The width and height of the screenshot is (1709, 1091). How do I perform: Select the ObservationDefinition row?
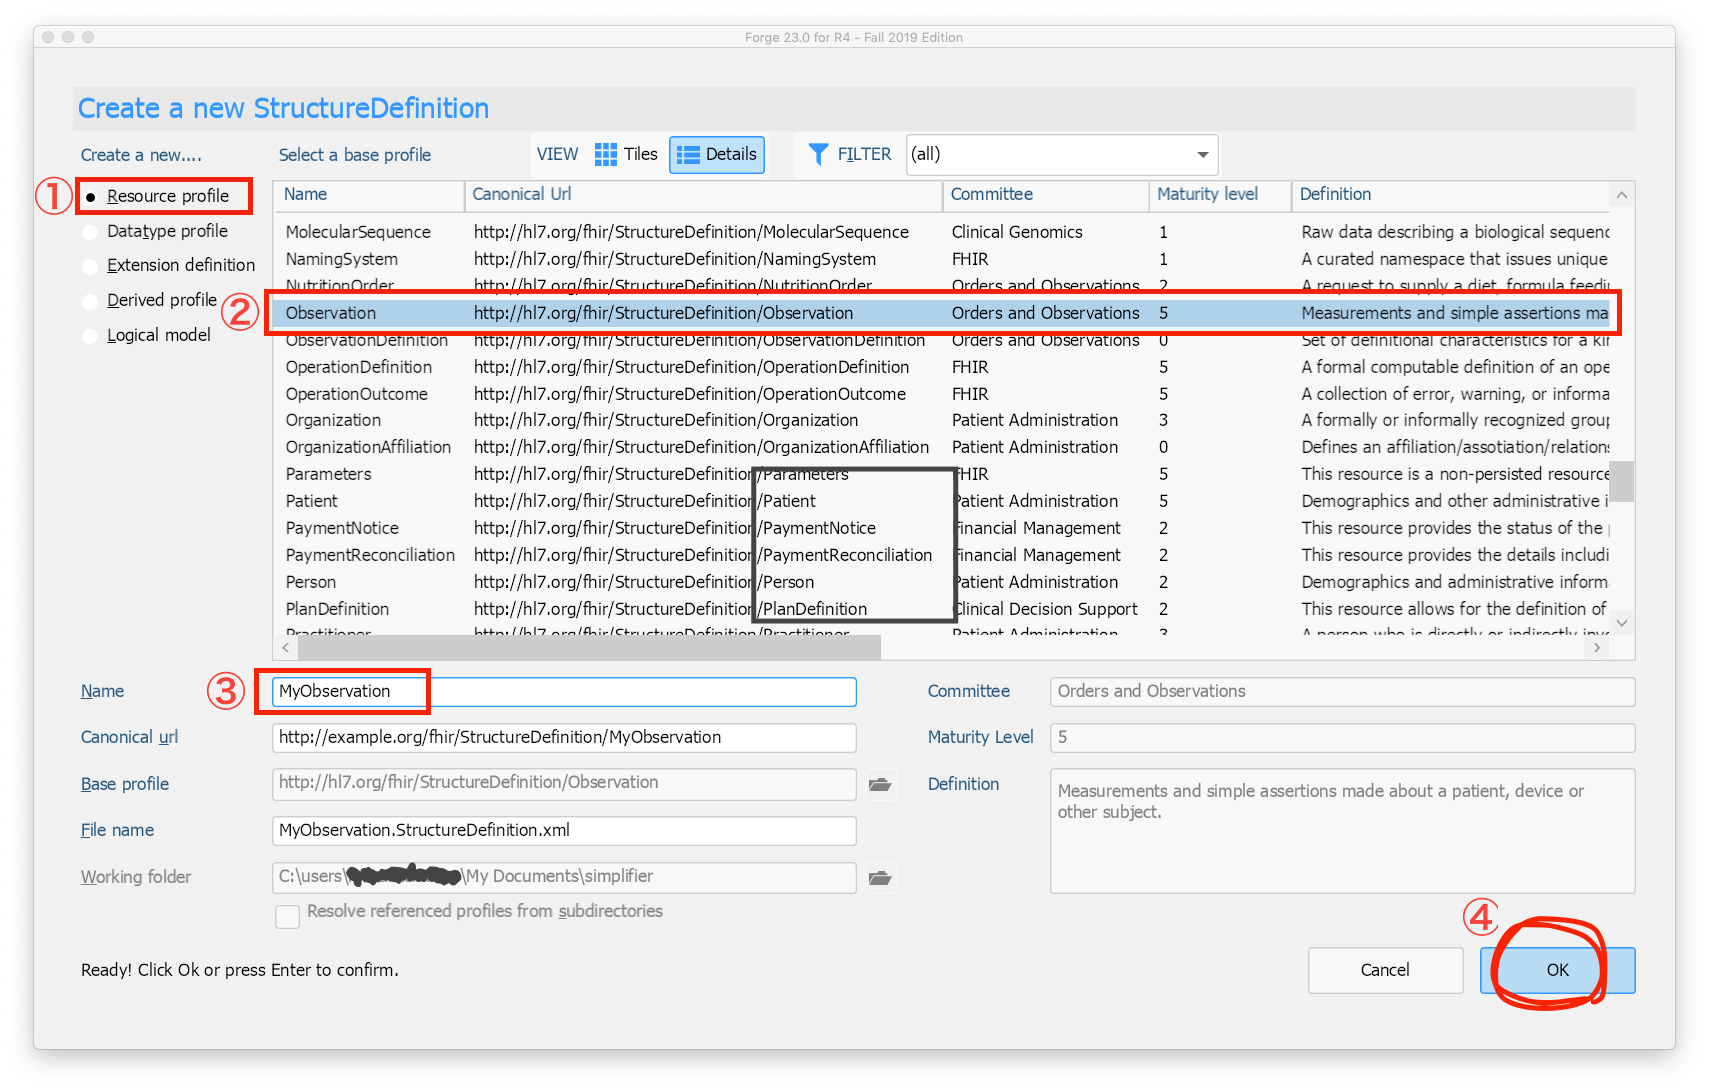click(x=942, y=341)
